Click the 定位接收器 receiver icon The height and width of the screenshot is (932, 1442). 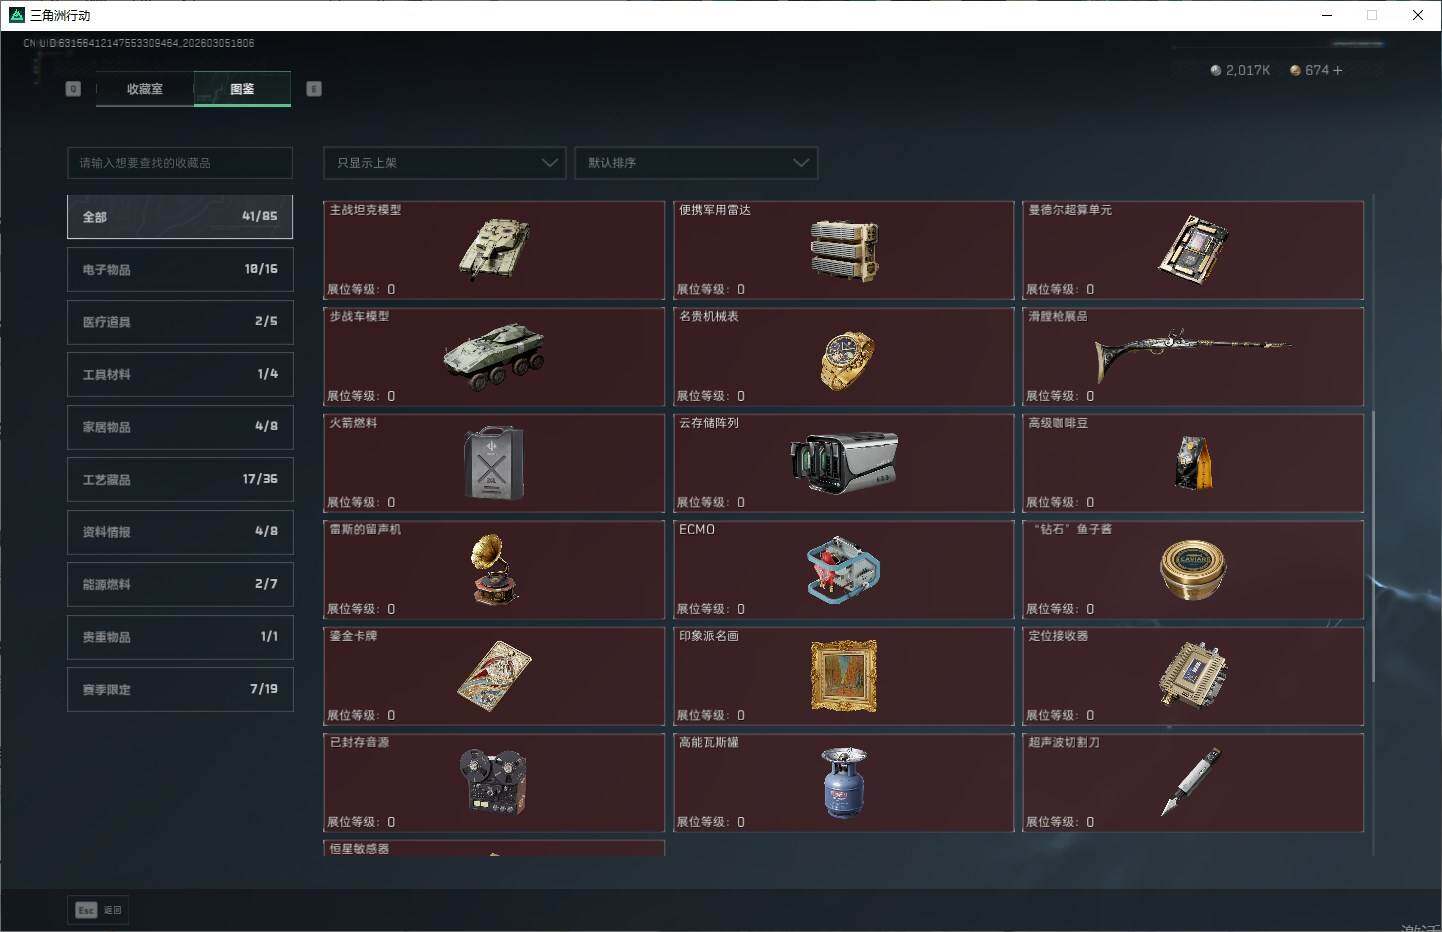pos(1193,676)
